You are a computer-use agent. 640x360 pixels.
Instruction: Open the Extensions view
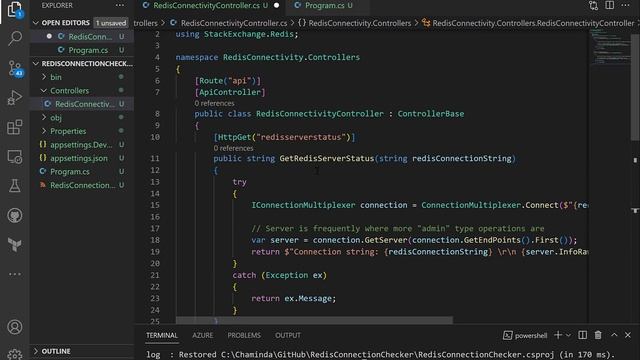click(15, 127)
